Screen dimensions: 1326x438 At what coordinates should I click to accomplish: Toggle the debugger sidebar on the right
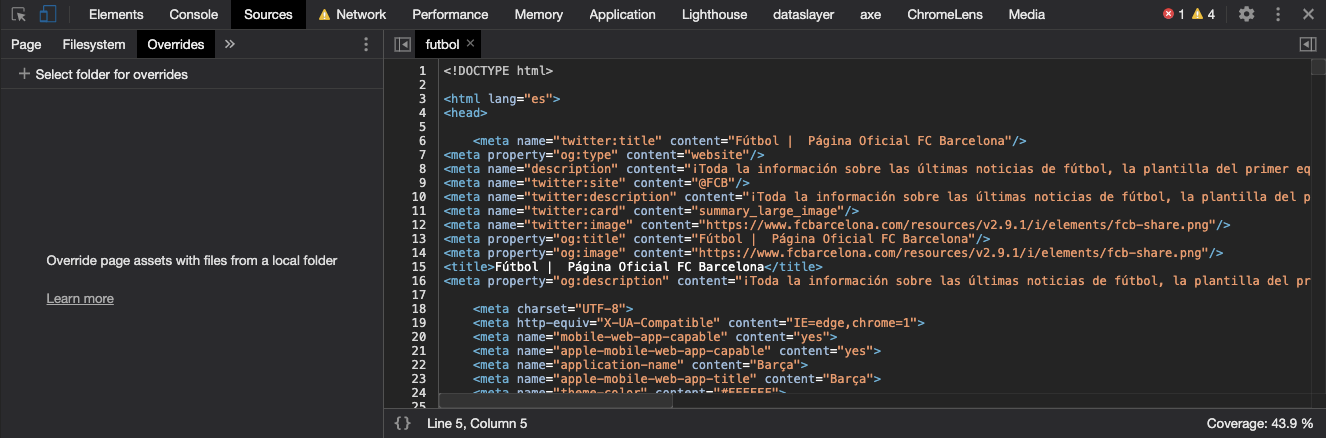[x=1307, y=45]
